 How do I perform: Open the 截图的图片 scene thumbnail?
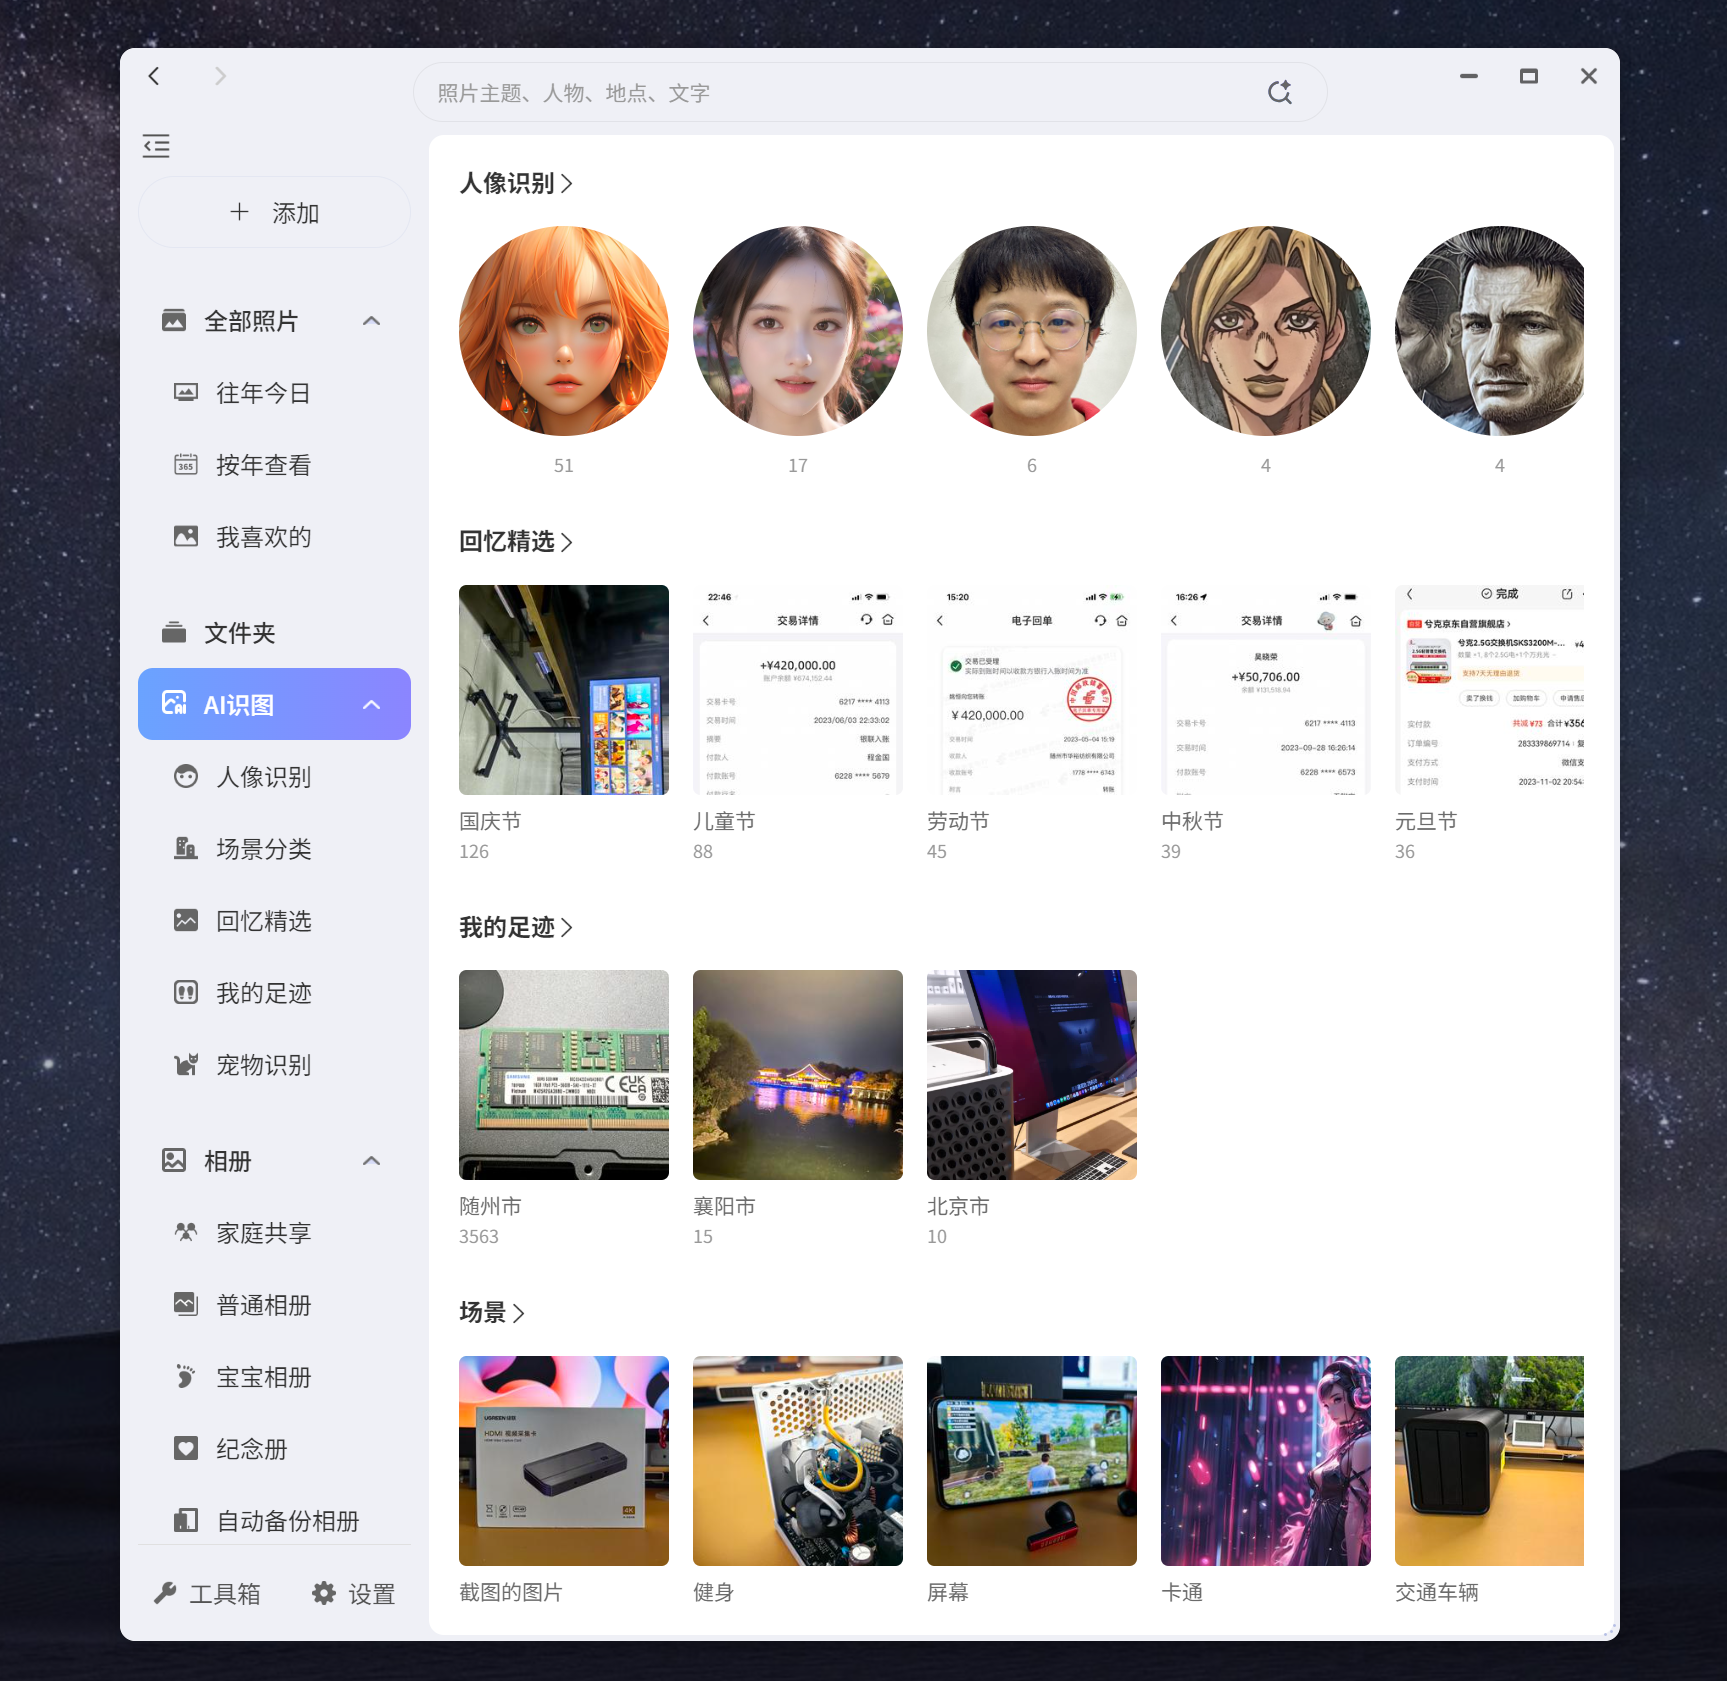click(564, 1461)
